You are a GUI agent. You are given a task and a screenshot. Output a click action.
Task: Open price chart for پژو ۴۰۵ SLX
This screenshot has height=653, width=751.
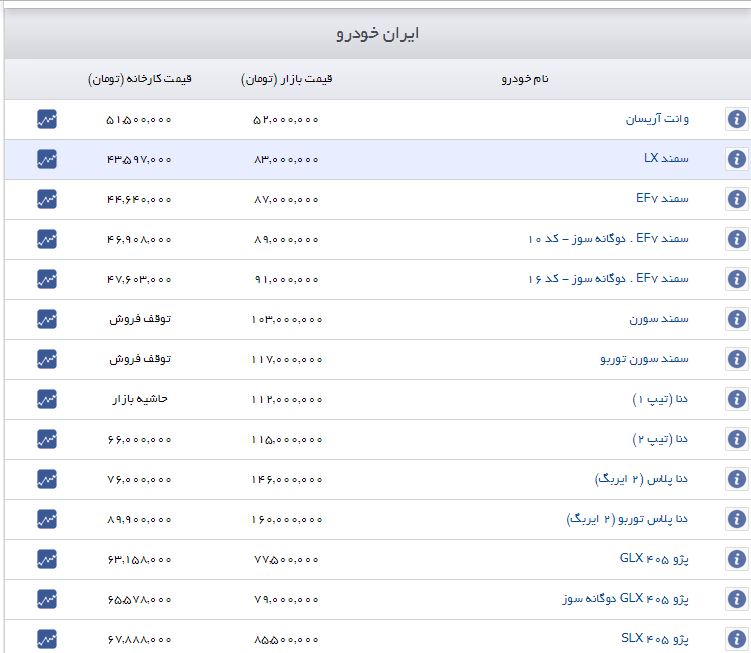[47, 639]
